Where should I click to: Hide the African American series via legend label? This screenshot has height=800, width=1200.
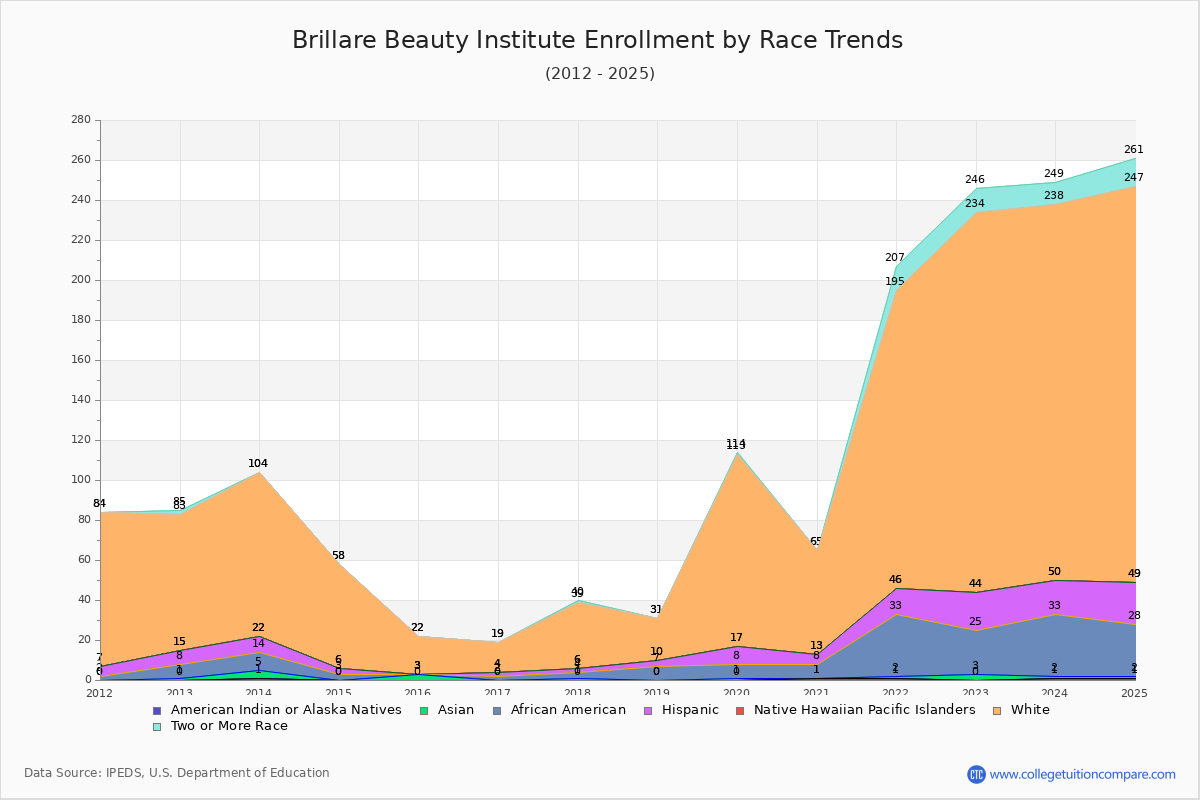[x=569, y=710]
